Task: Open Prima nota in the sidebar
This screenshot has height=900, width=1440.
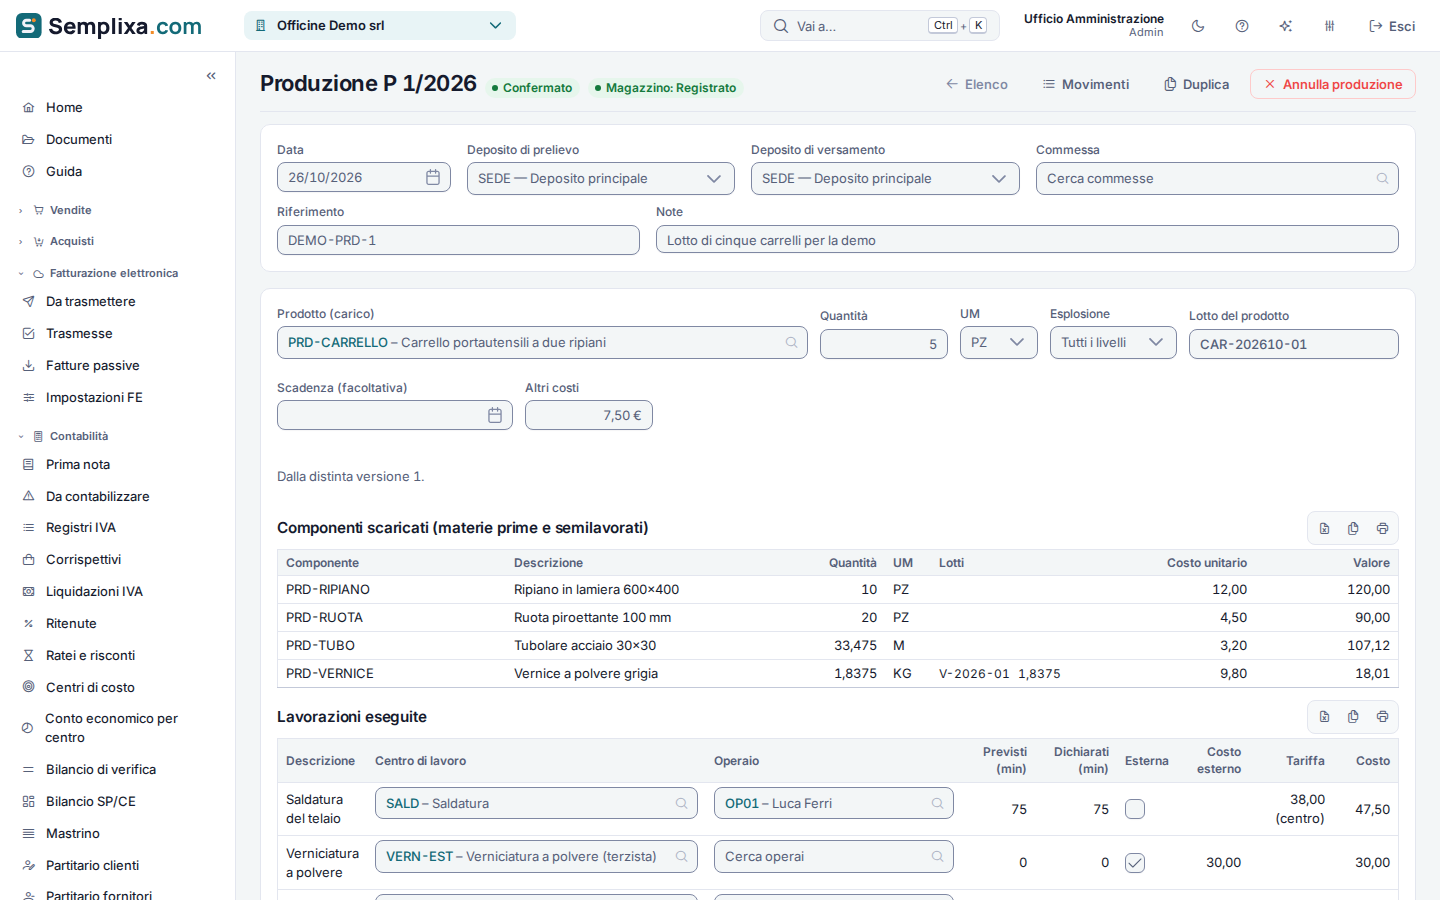Action: pyautogui.click(x=78, y=465)
